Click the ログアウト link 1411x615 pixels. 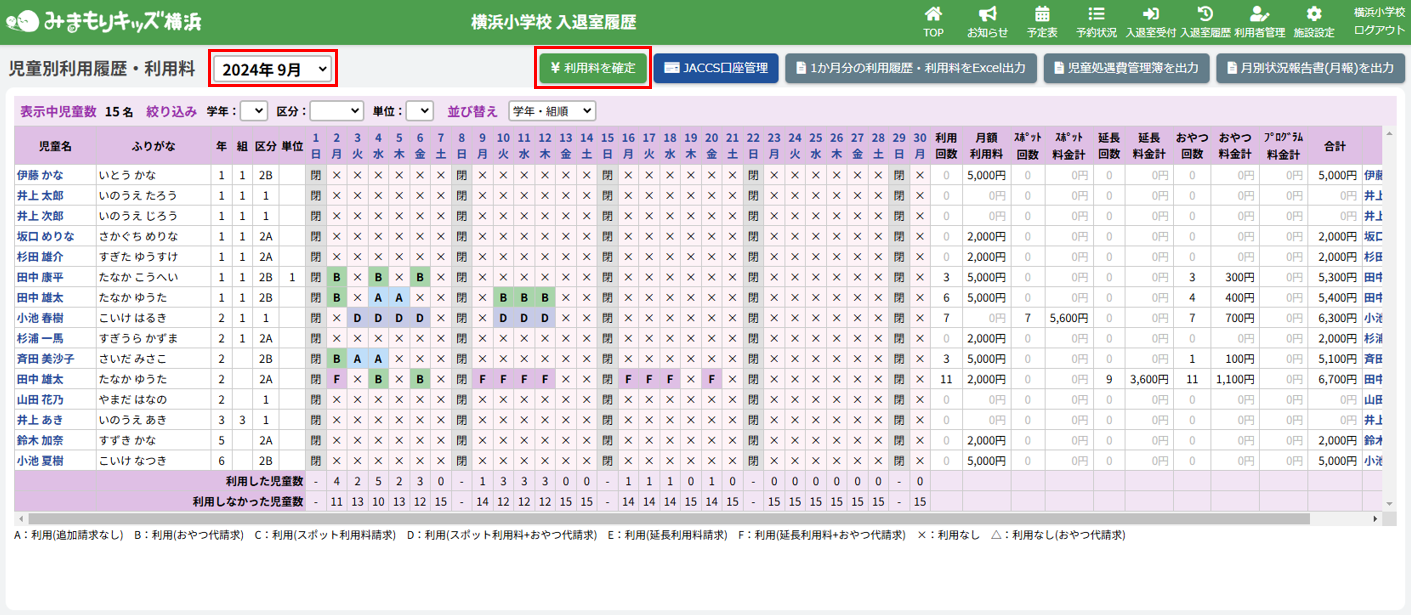[1378, 30]
